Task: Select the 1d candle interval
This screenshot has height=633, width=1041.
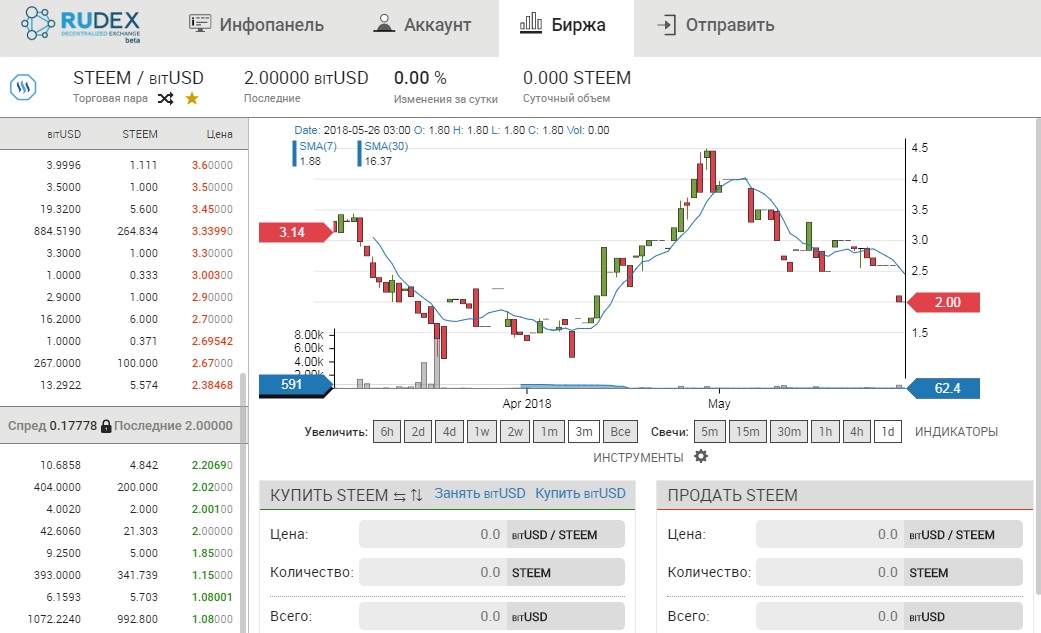Action: 888,432
